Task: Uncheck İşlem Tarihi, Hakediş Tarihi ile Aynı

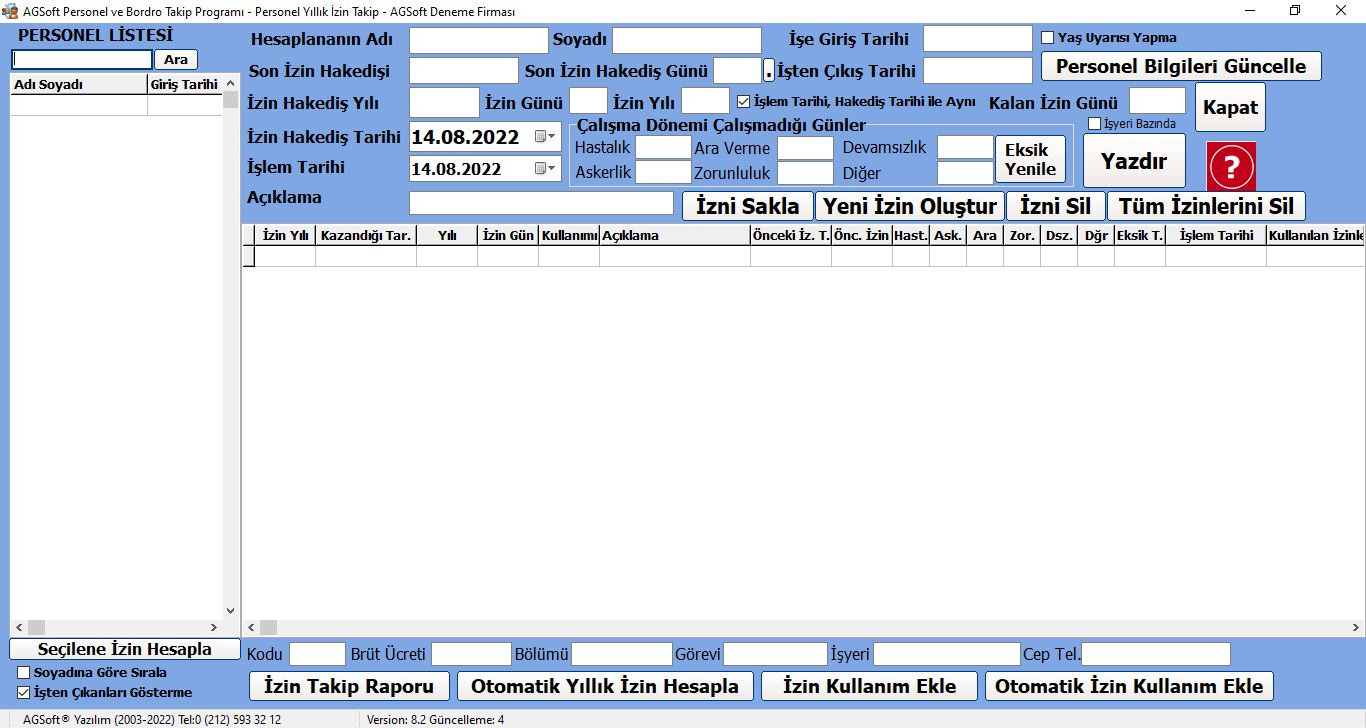Action: pyautogui.click(x=743, y=101)
